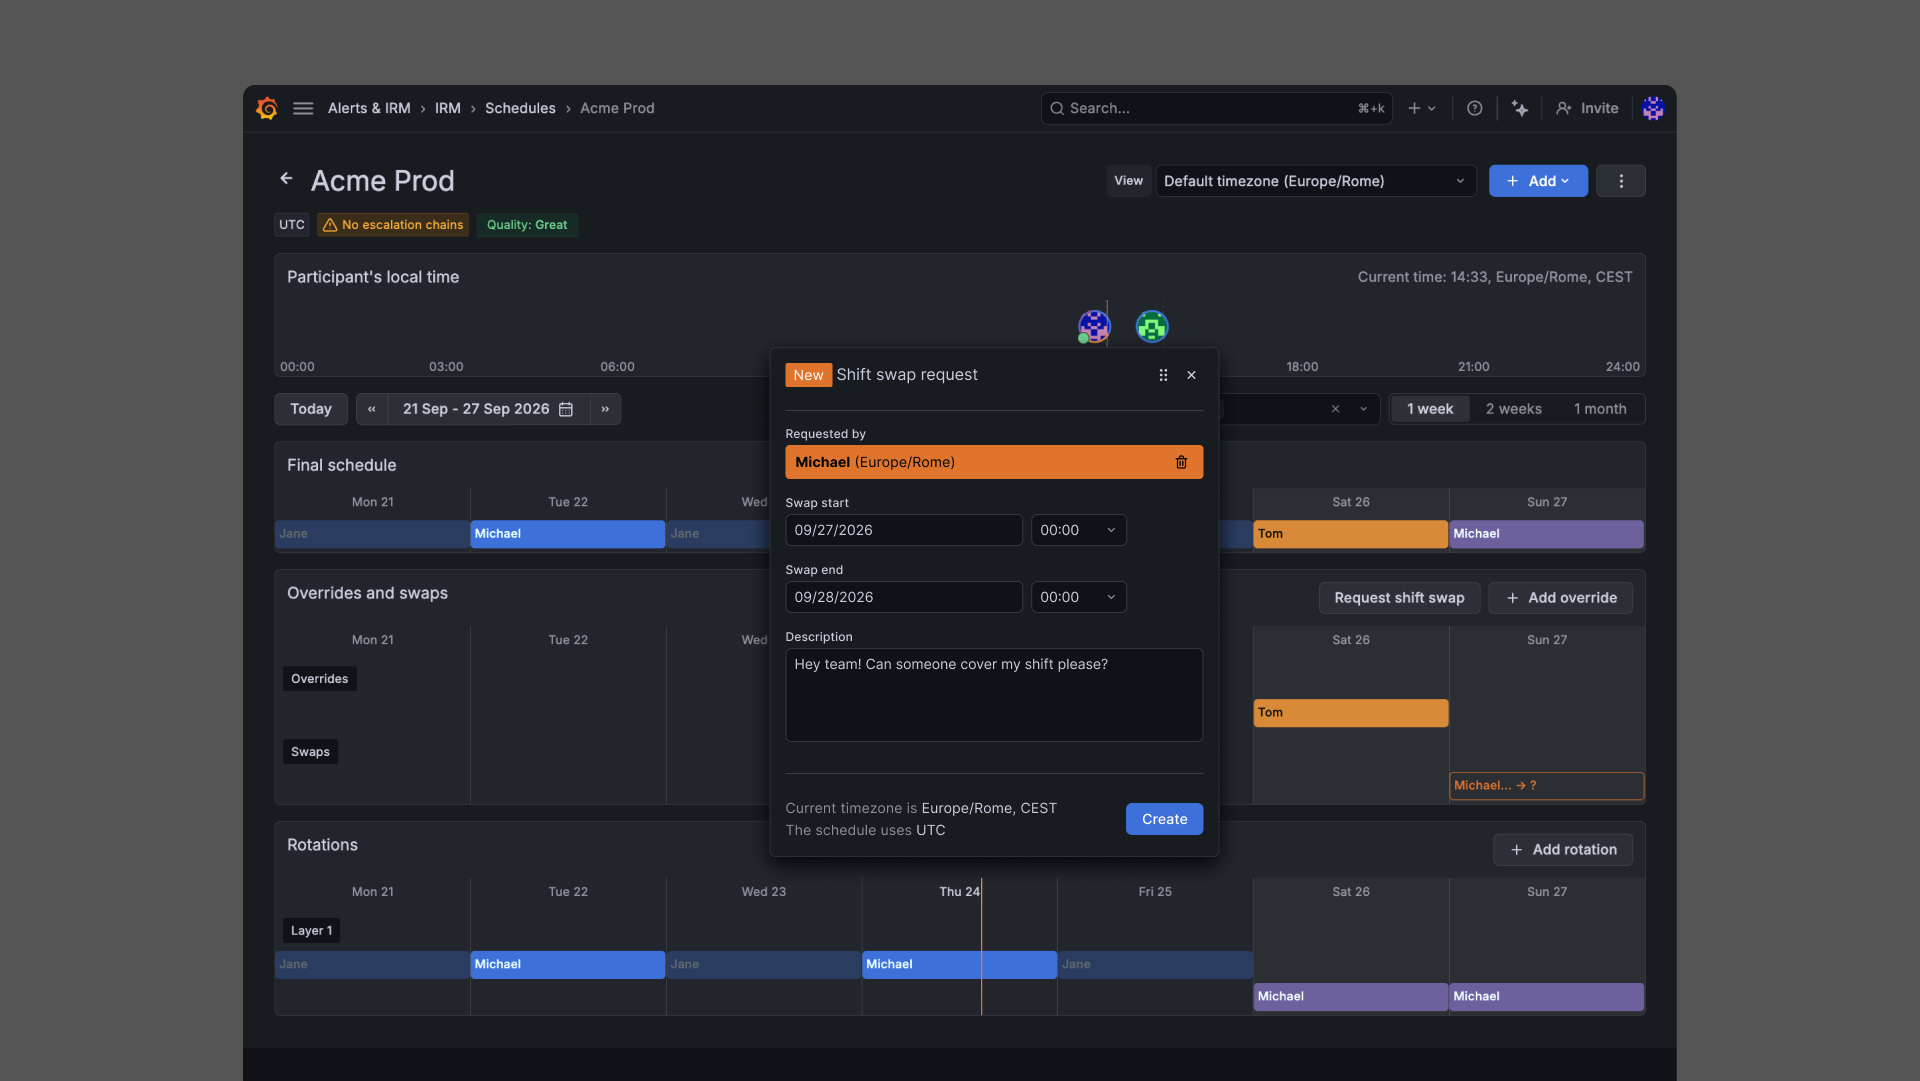Click the green participant avatar on timeline
The width and height of the screenshot is (1920, 1081).
pyautogui.click(x=1152, y=326)
